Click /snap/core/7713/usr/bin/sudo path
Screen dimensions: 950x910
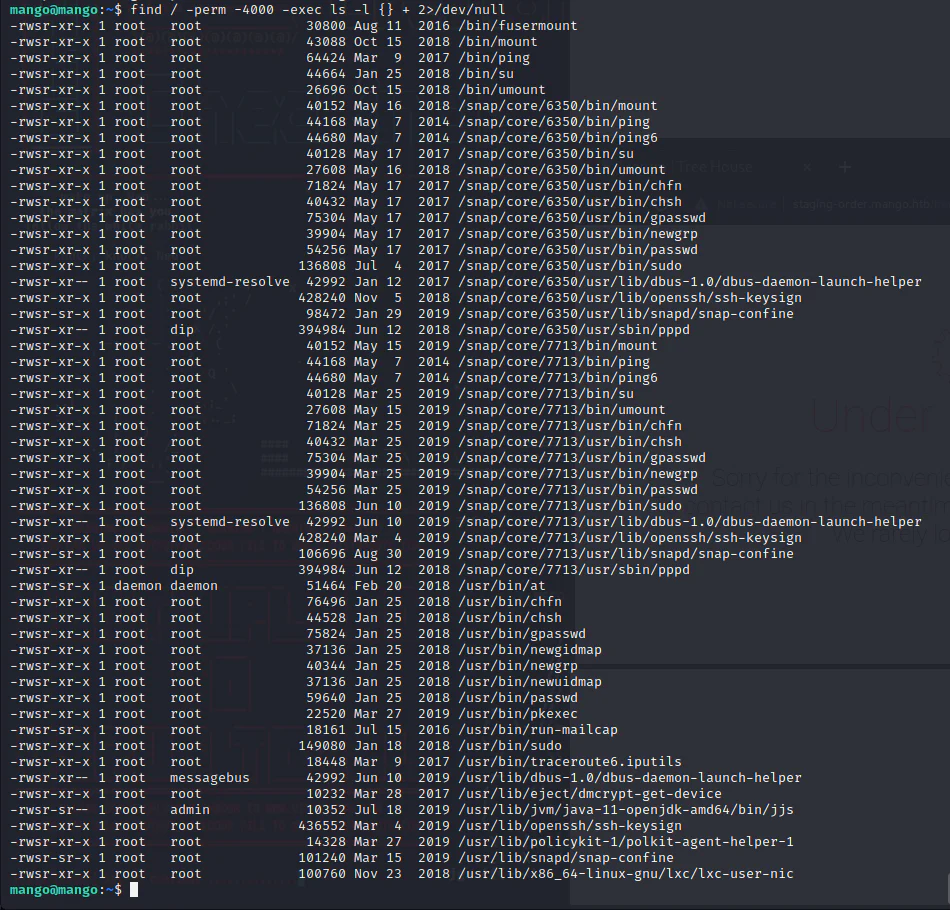tap(570, 506)
